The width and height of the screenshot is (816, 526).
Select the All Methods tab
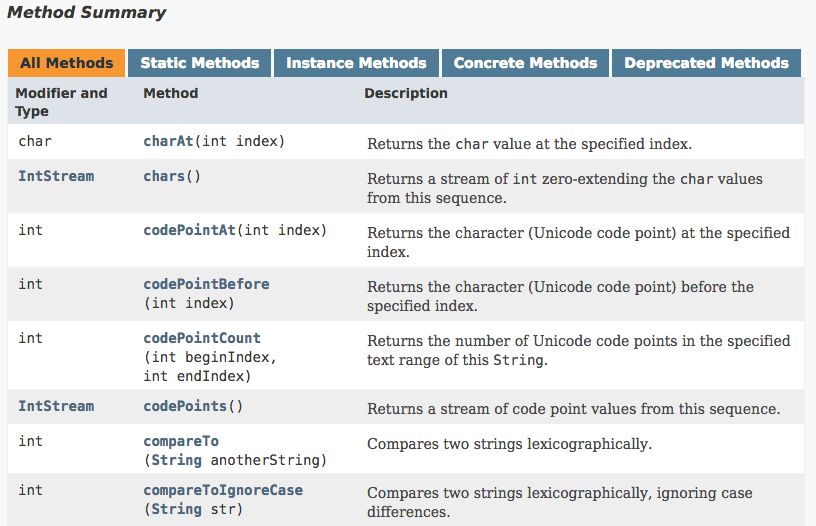click(67, 63)
